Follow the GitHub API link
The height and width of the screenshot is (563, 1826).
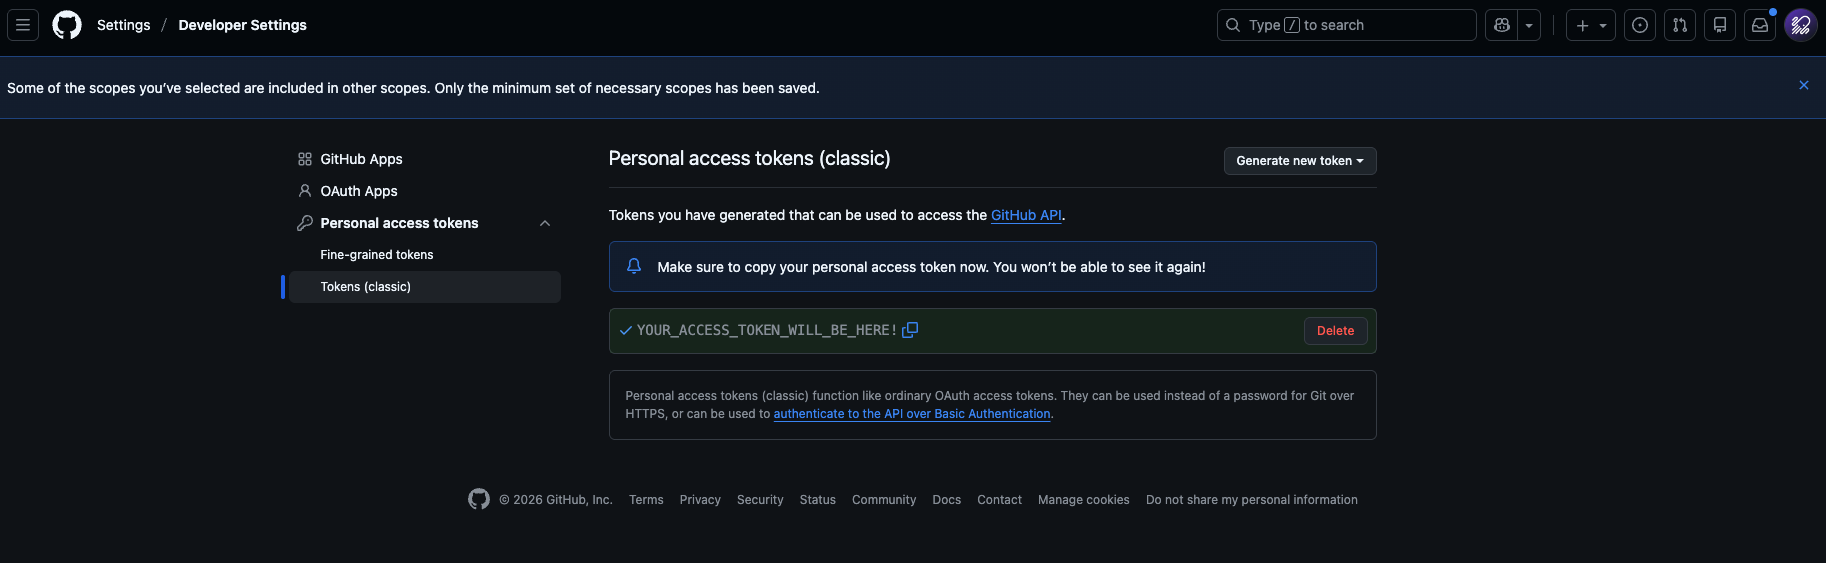coord(1026,215)
